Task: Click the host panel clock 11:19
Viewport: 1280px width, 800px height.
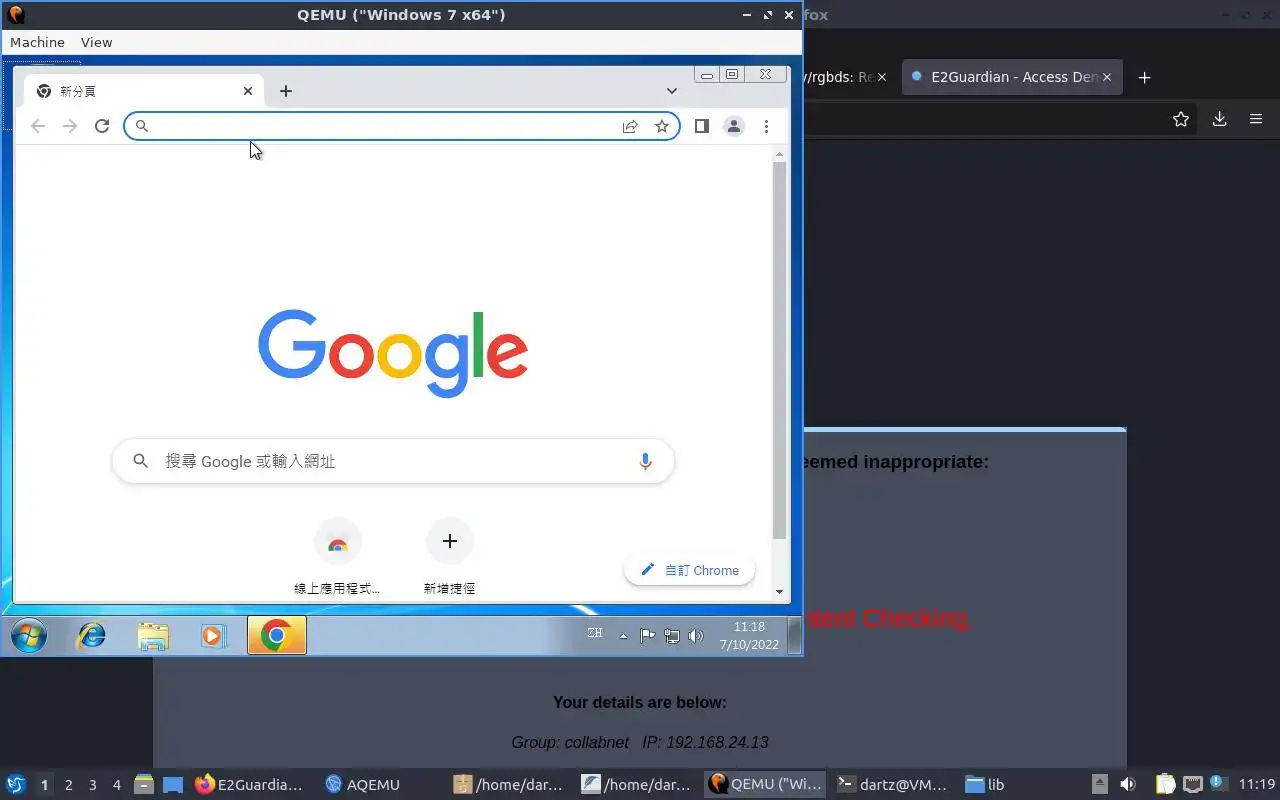Action: (x=1255, y=785)
